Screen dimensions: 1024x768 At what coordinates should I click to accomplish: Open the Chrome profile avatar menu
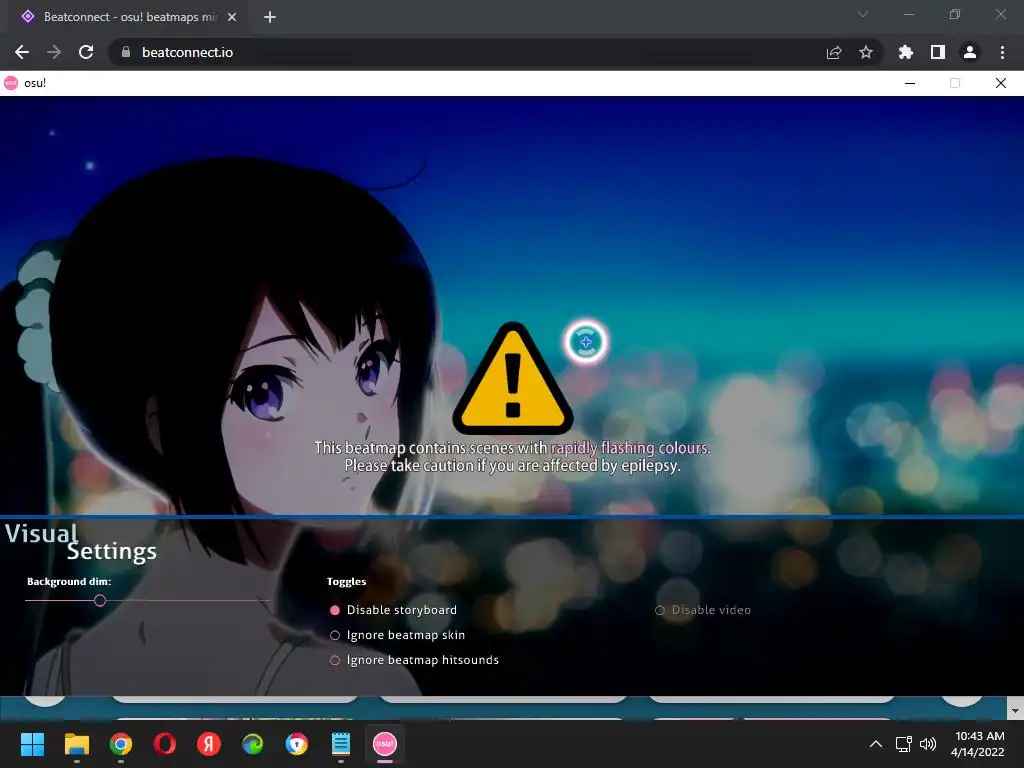tap(970, 52)
